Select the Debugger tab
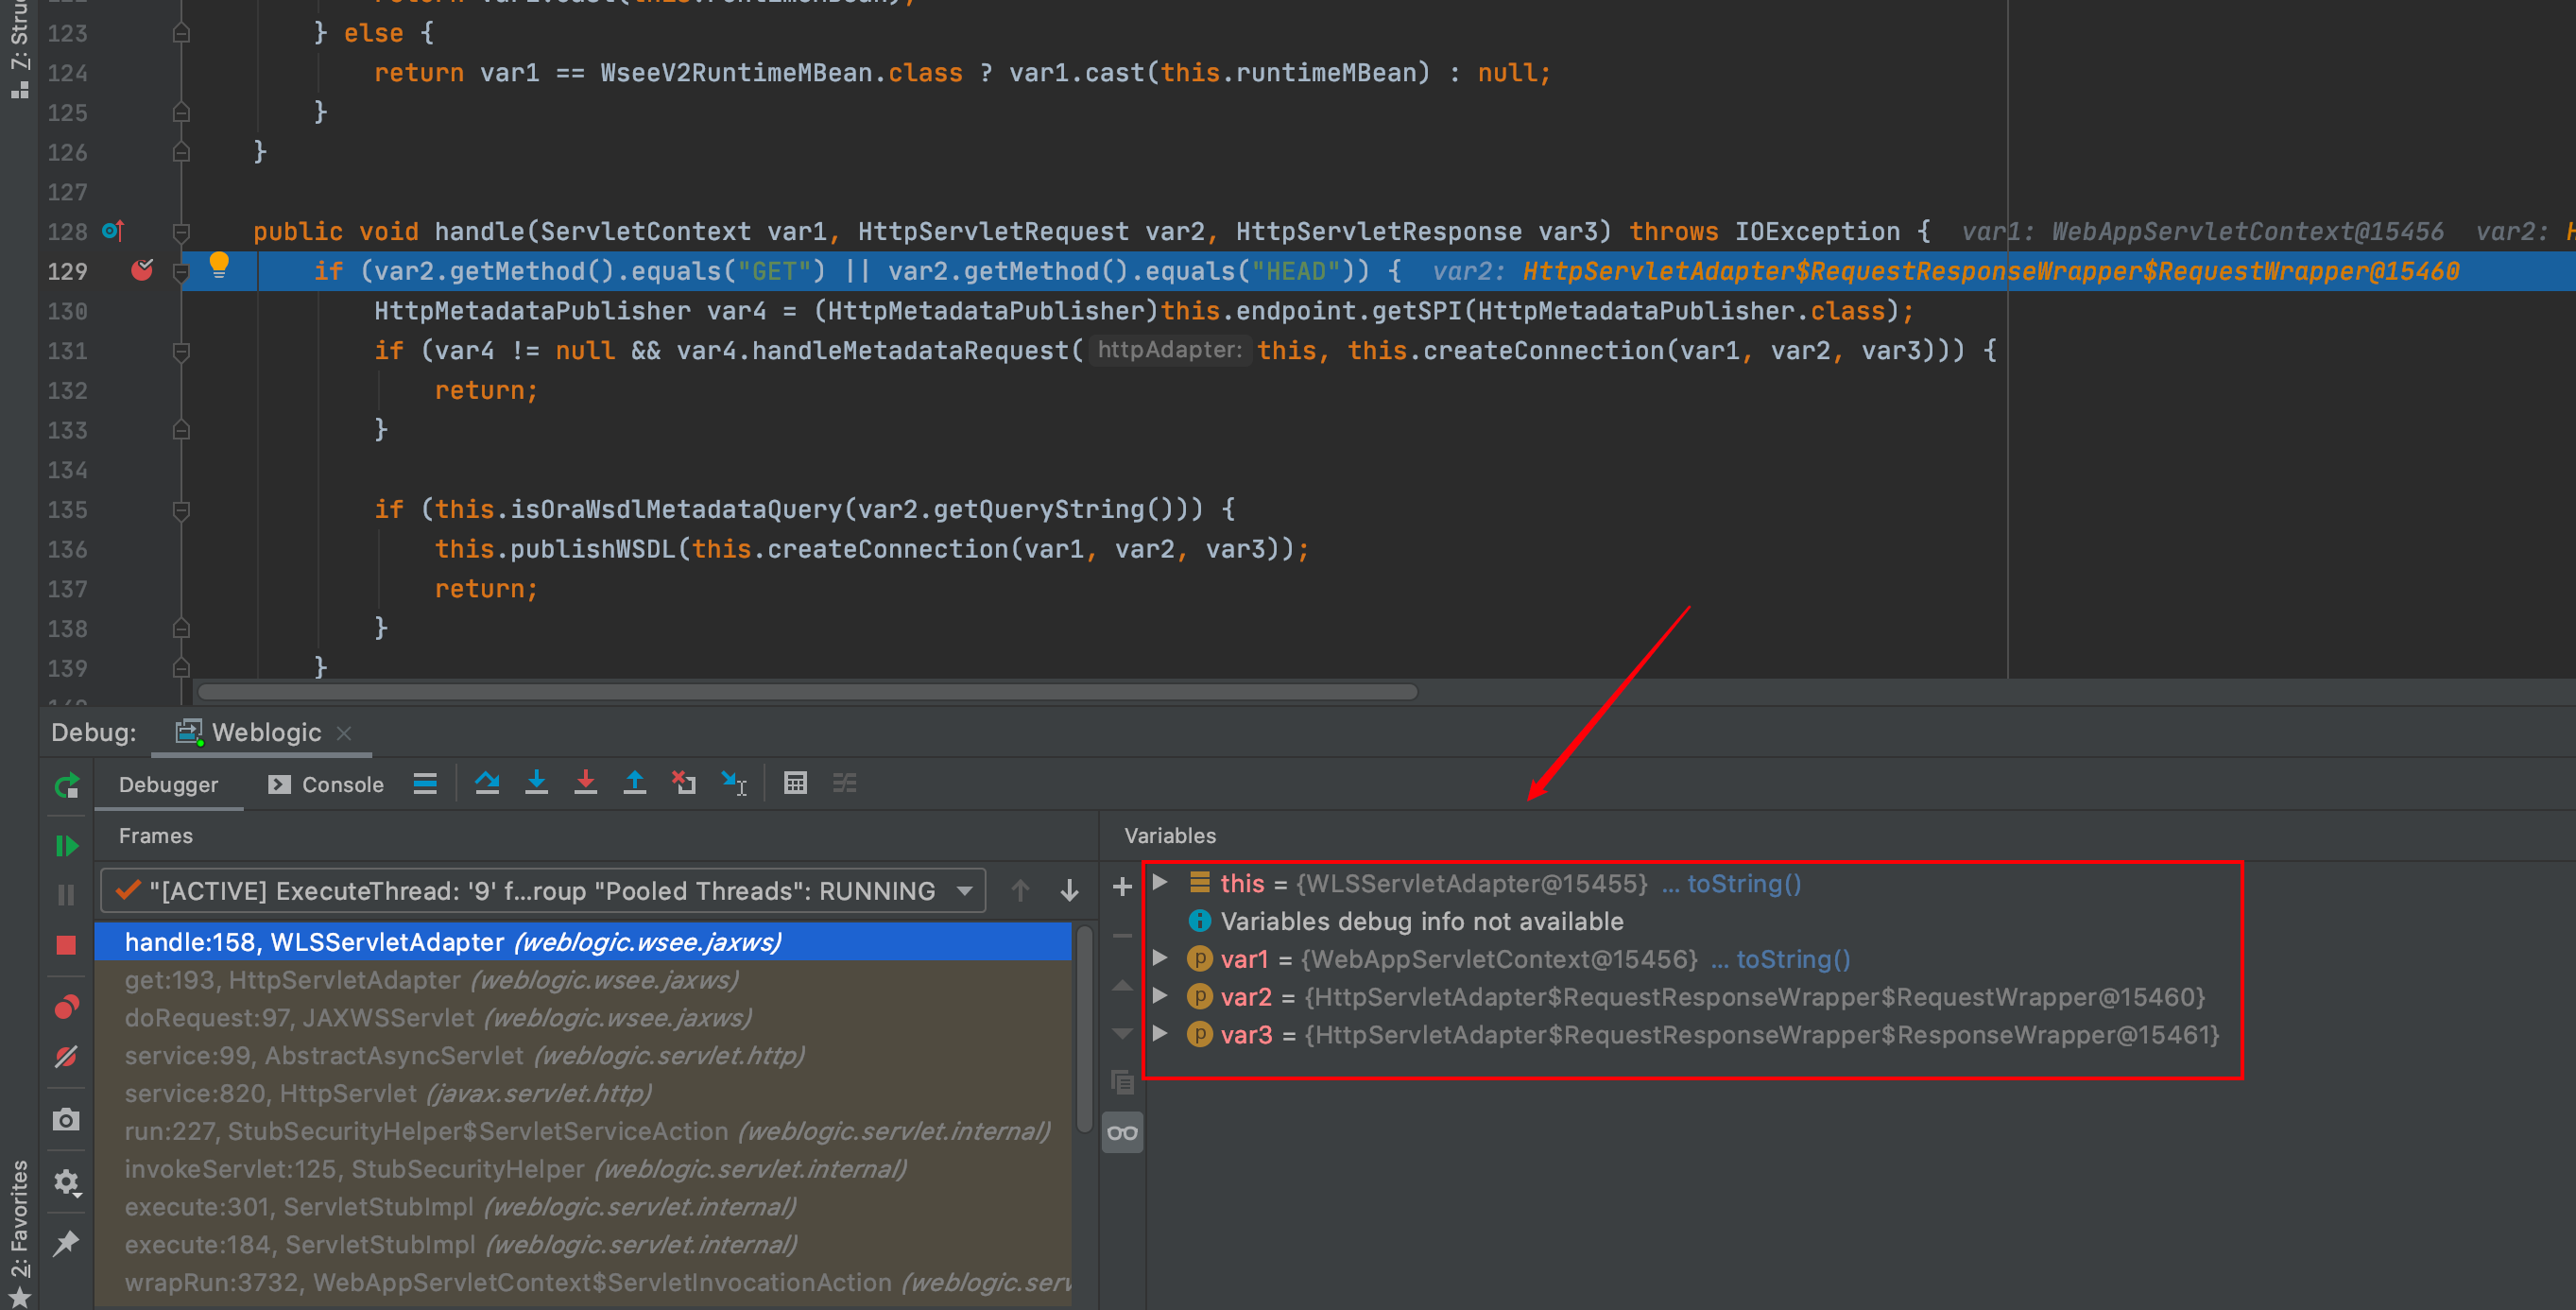2576x1310 pixels. point(168,785)
